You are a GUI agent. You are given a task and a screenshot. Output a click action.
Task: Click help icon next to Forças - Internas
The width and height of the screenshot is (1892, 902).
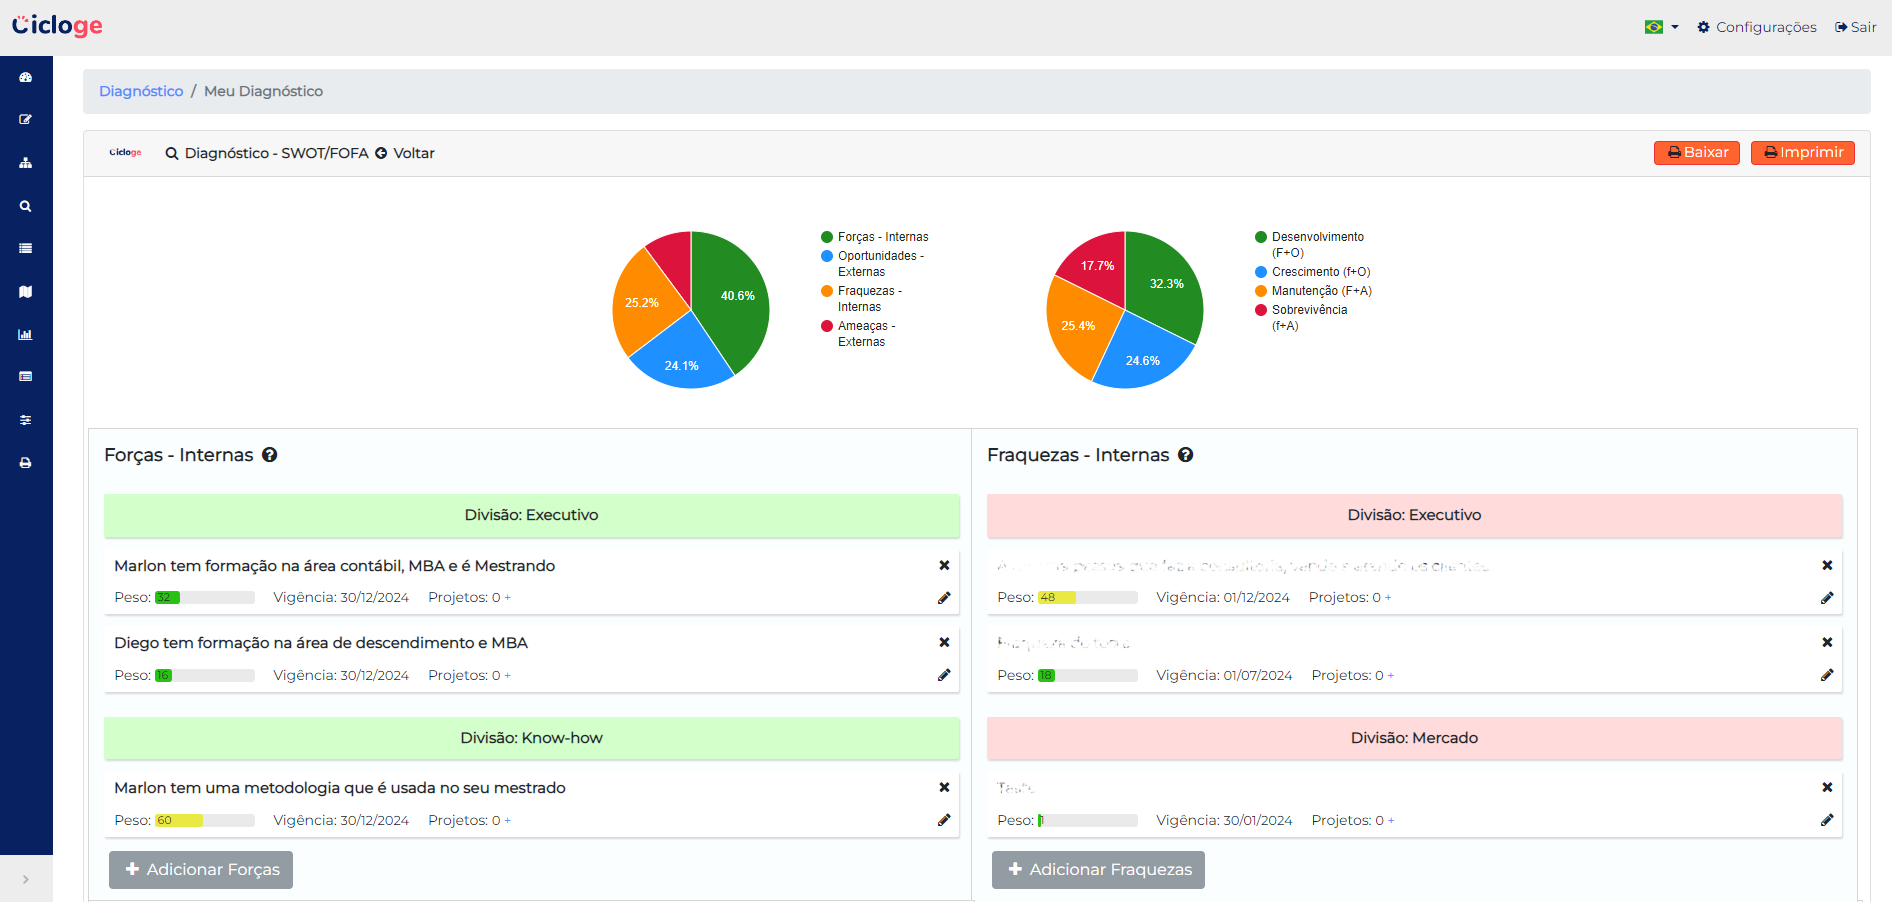click(x=270, y=455)
